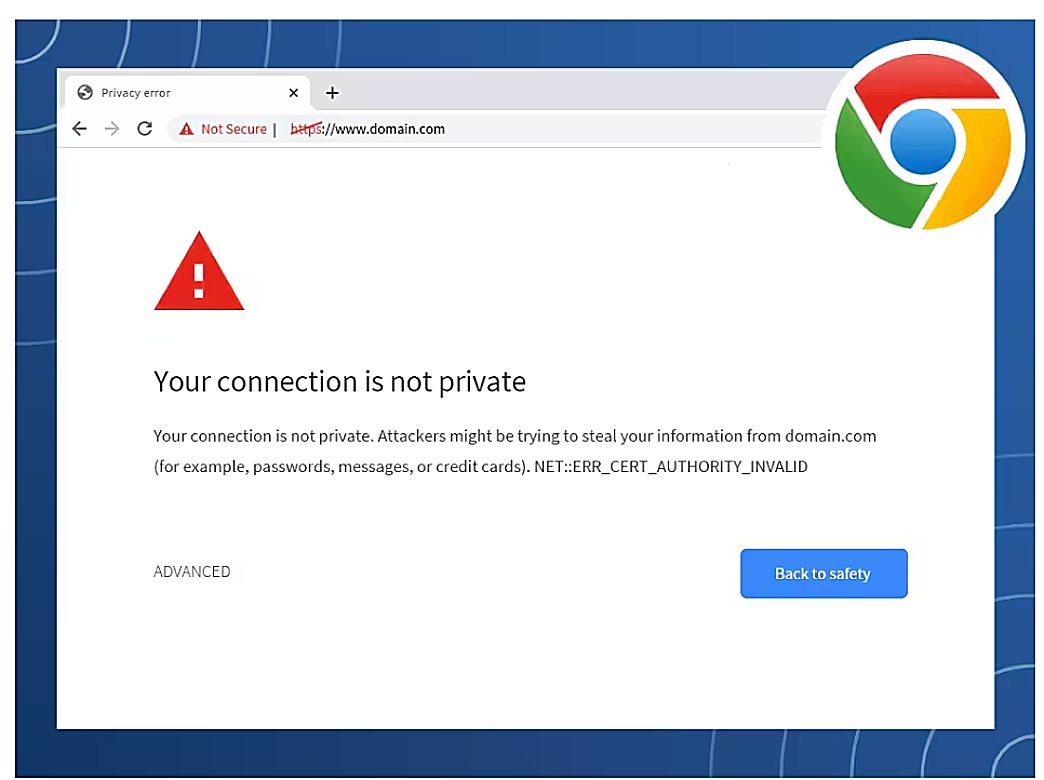The width and height of the screenshot is (1044, 780).
Task: Click domain.com in the warning paragraph
Action: [x=830, y=436]
